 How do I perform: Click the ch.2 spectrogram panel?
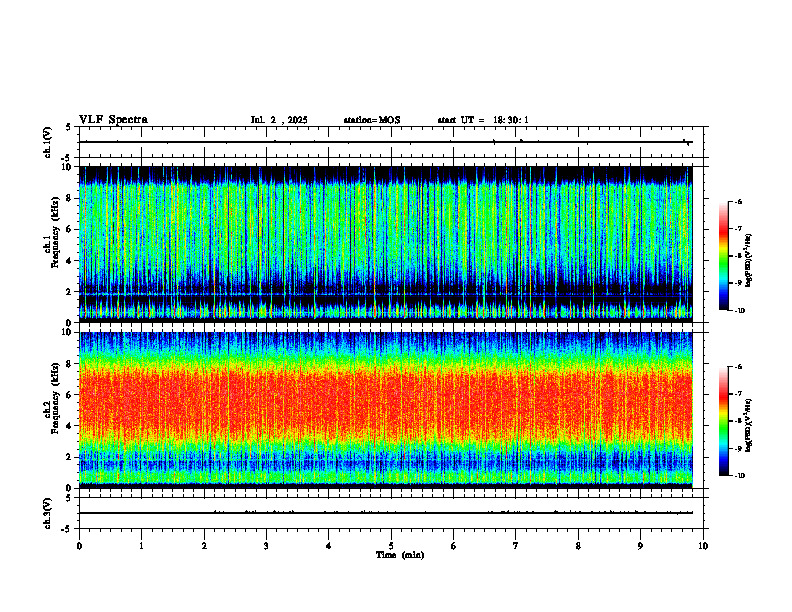[x=385, y=410]
